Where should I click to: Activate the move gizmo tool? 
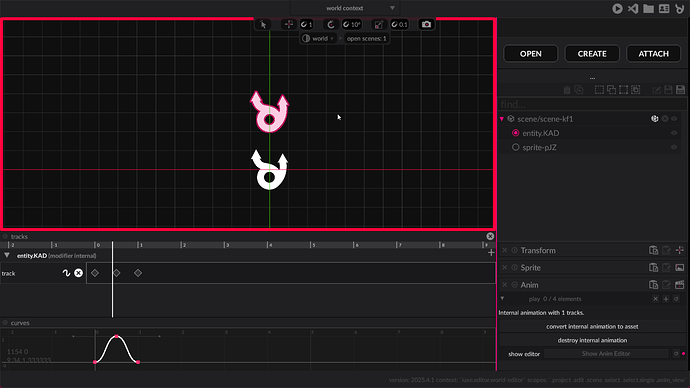click(289, 25)
